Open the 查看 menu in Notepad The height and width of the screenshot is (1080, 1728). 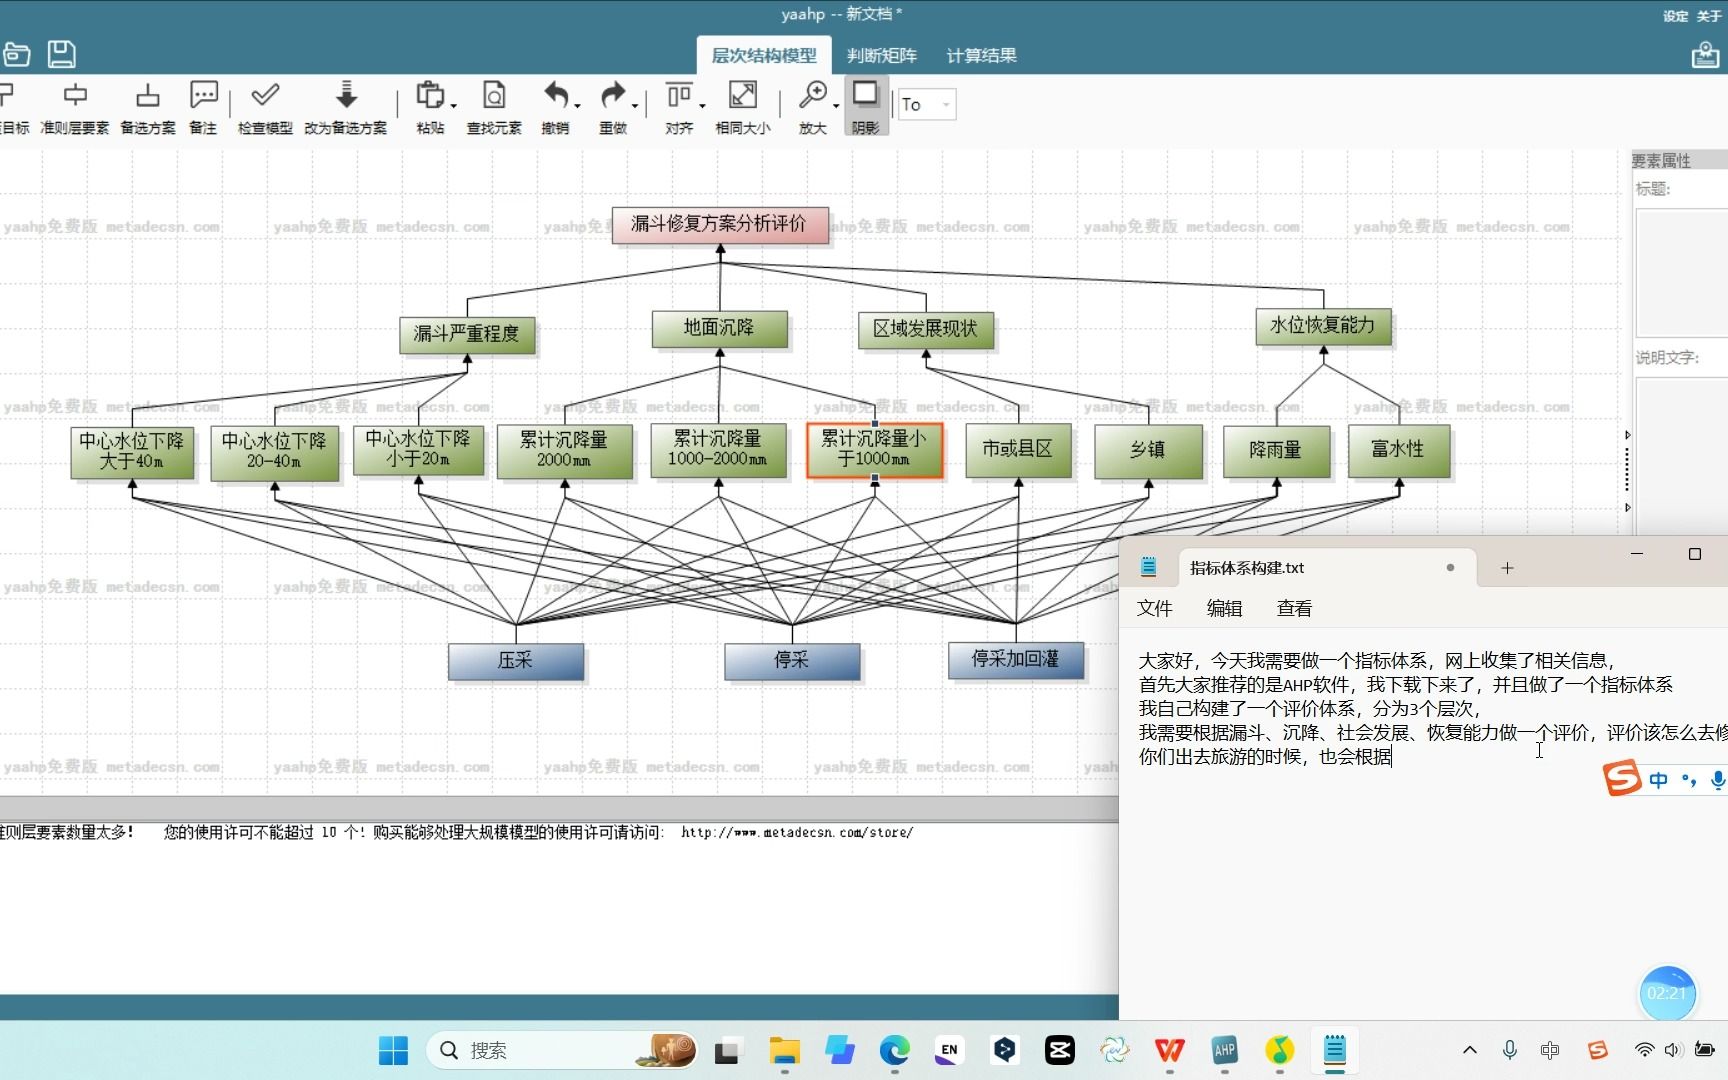pyautogui.click(x=1293, y=608)
